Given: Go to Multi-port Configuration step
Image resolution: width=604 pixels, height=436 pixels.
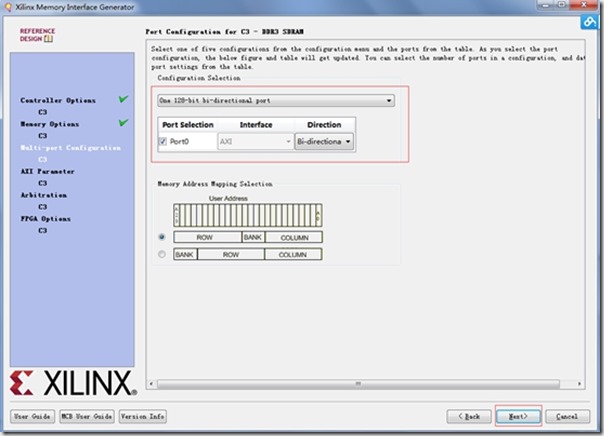Looking at the screenshot, I should tap(70, 148).
